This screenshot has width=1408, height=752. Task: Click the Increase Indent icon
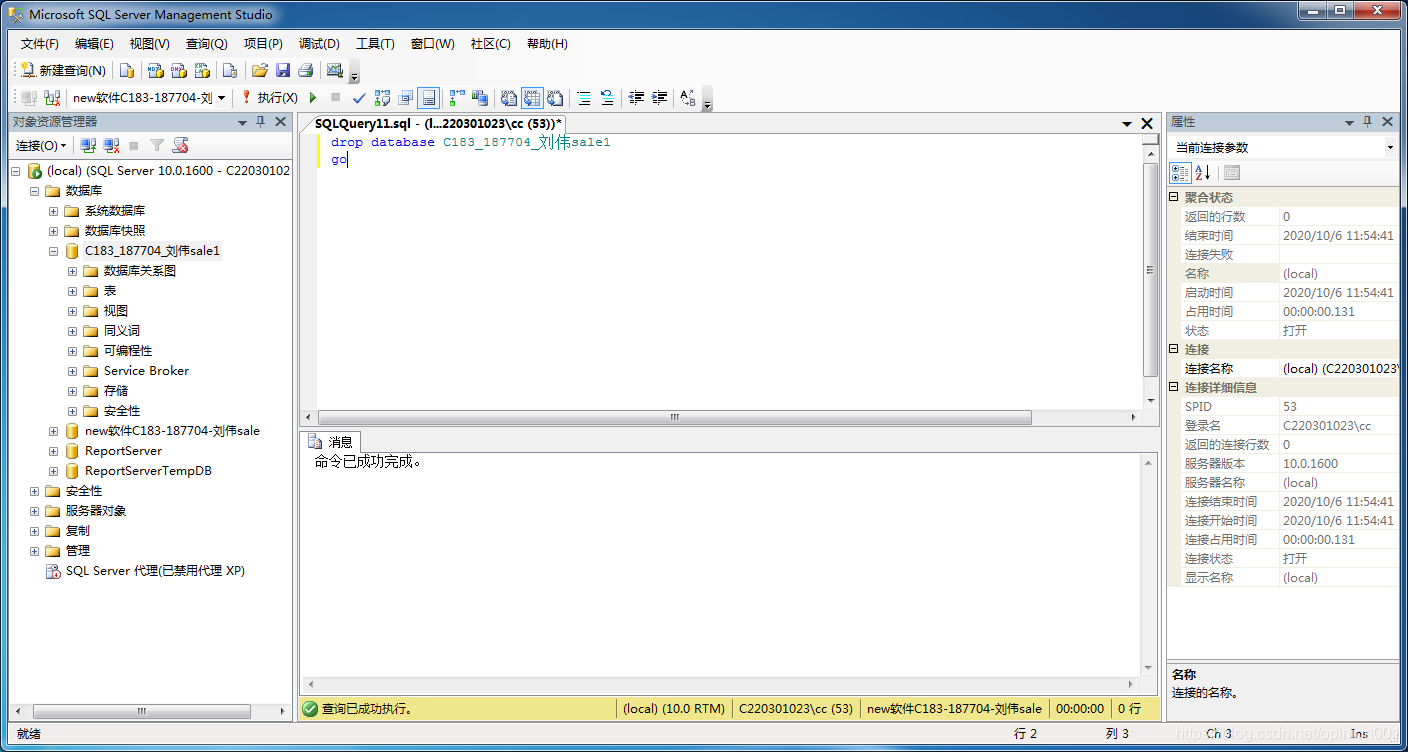click(x=659, y=98)
